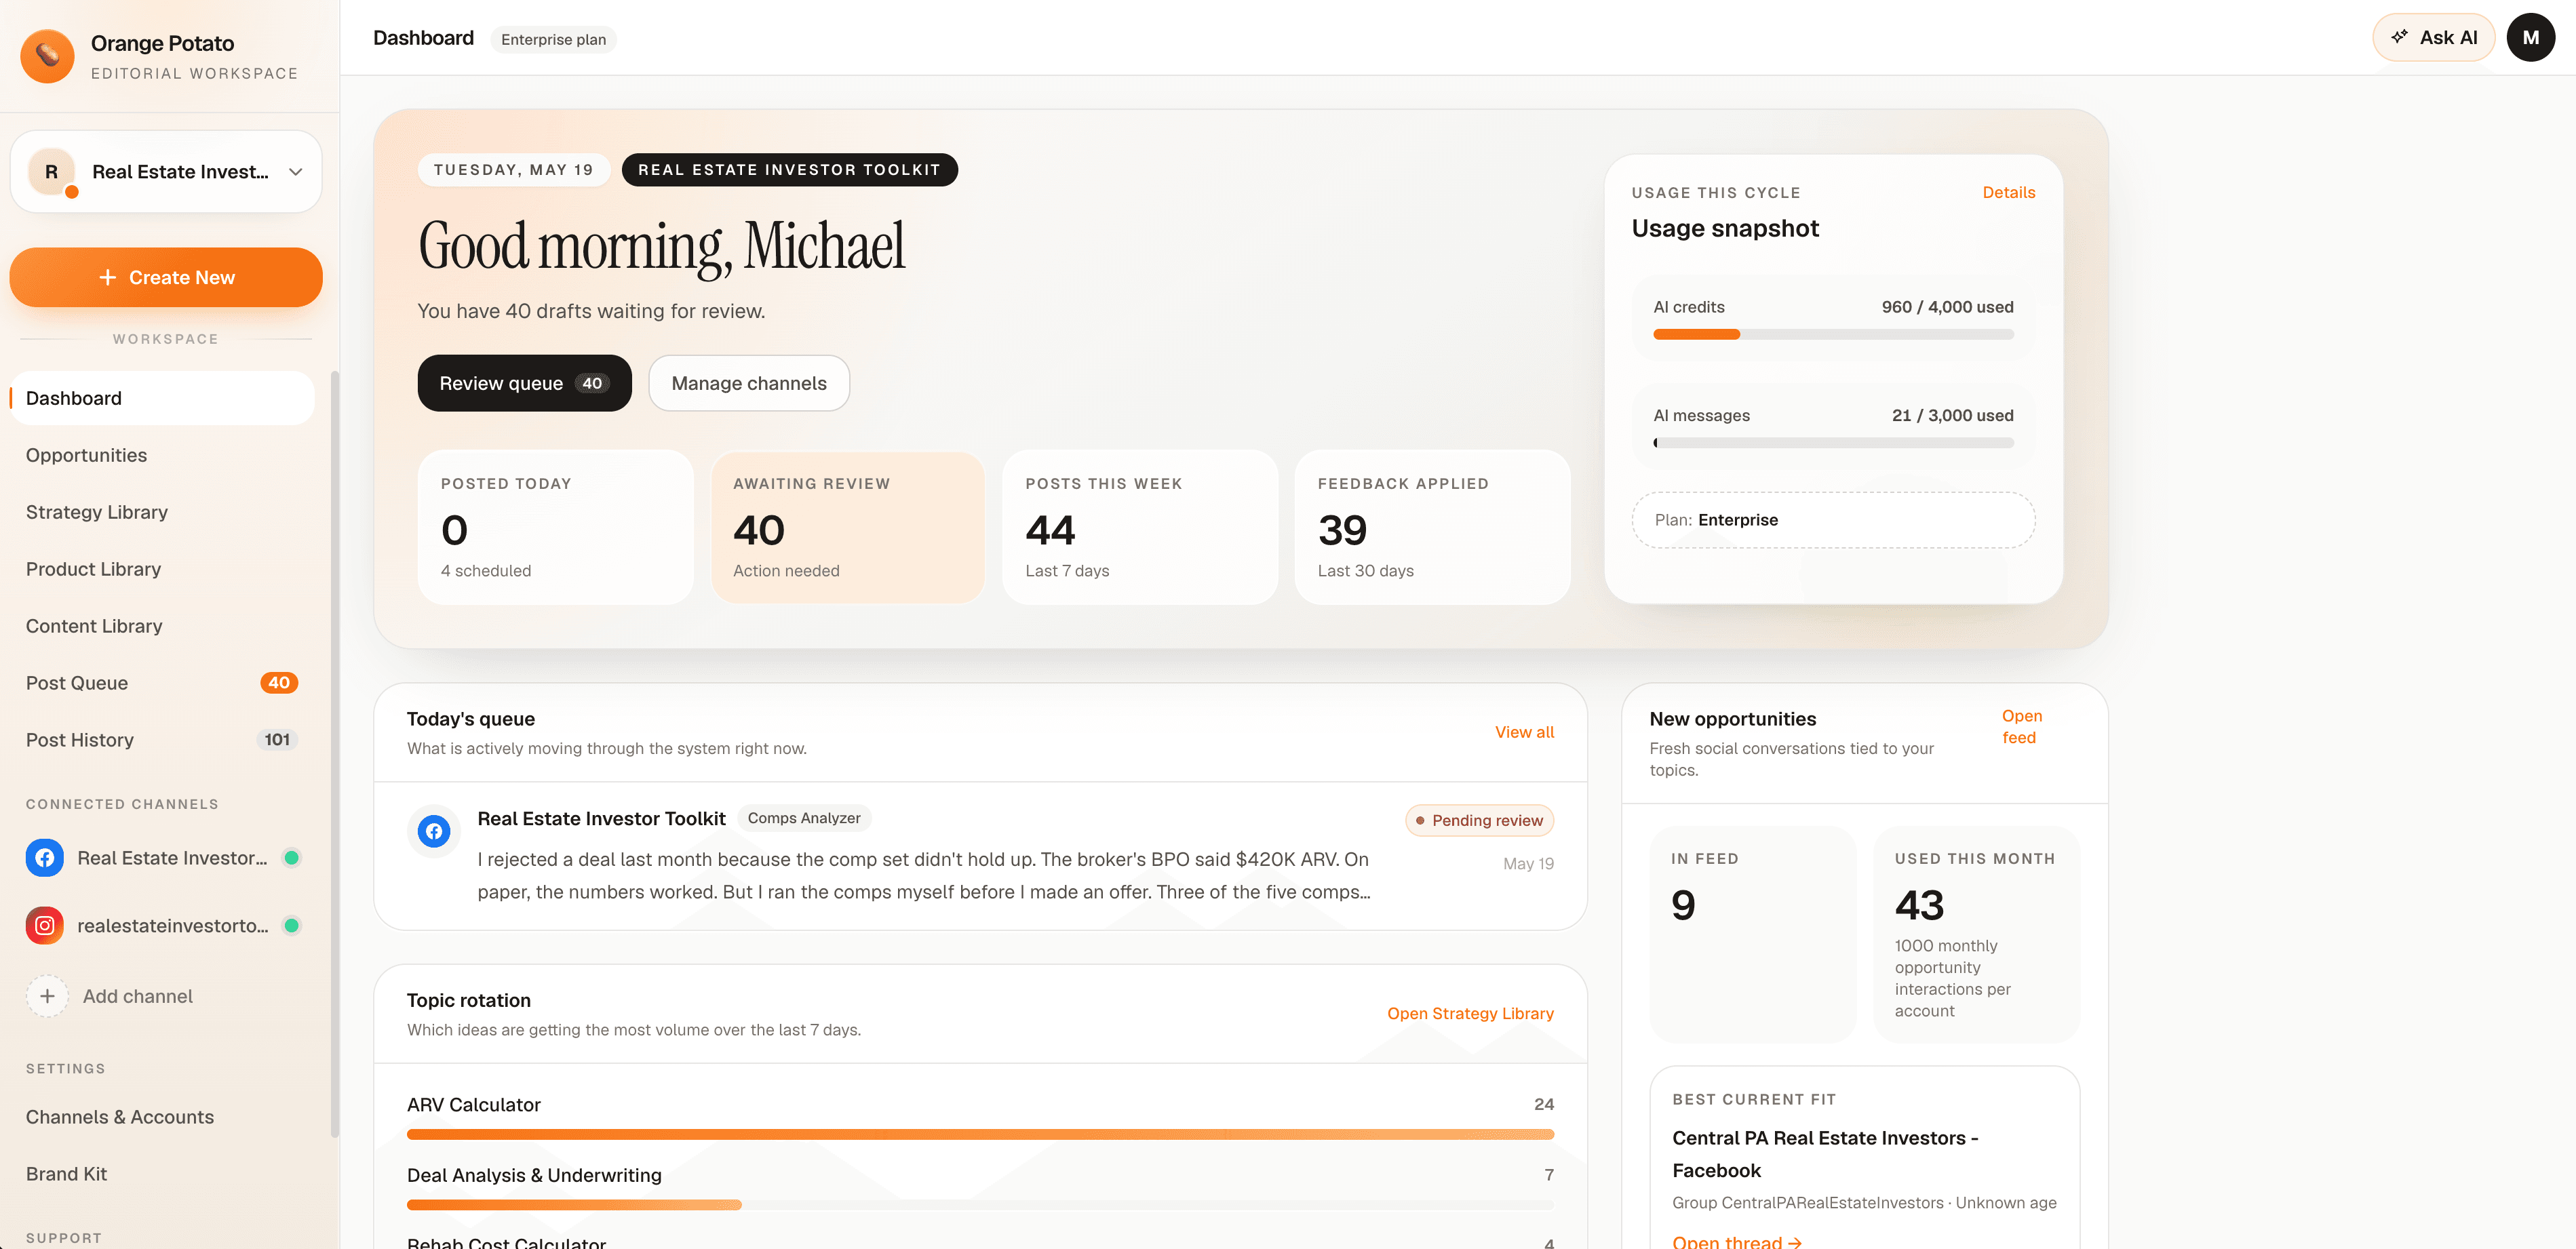
Task: Click the Real Estate Investor Toolkit pill
Action: point(789,170)
